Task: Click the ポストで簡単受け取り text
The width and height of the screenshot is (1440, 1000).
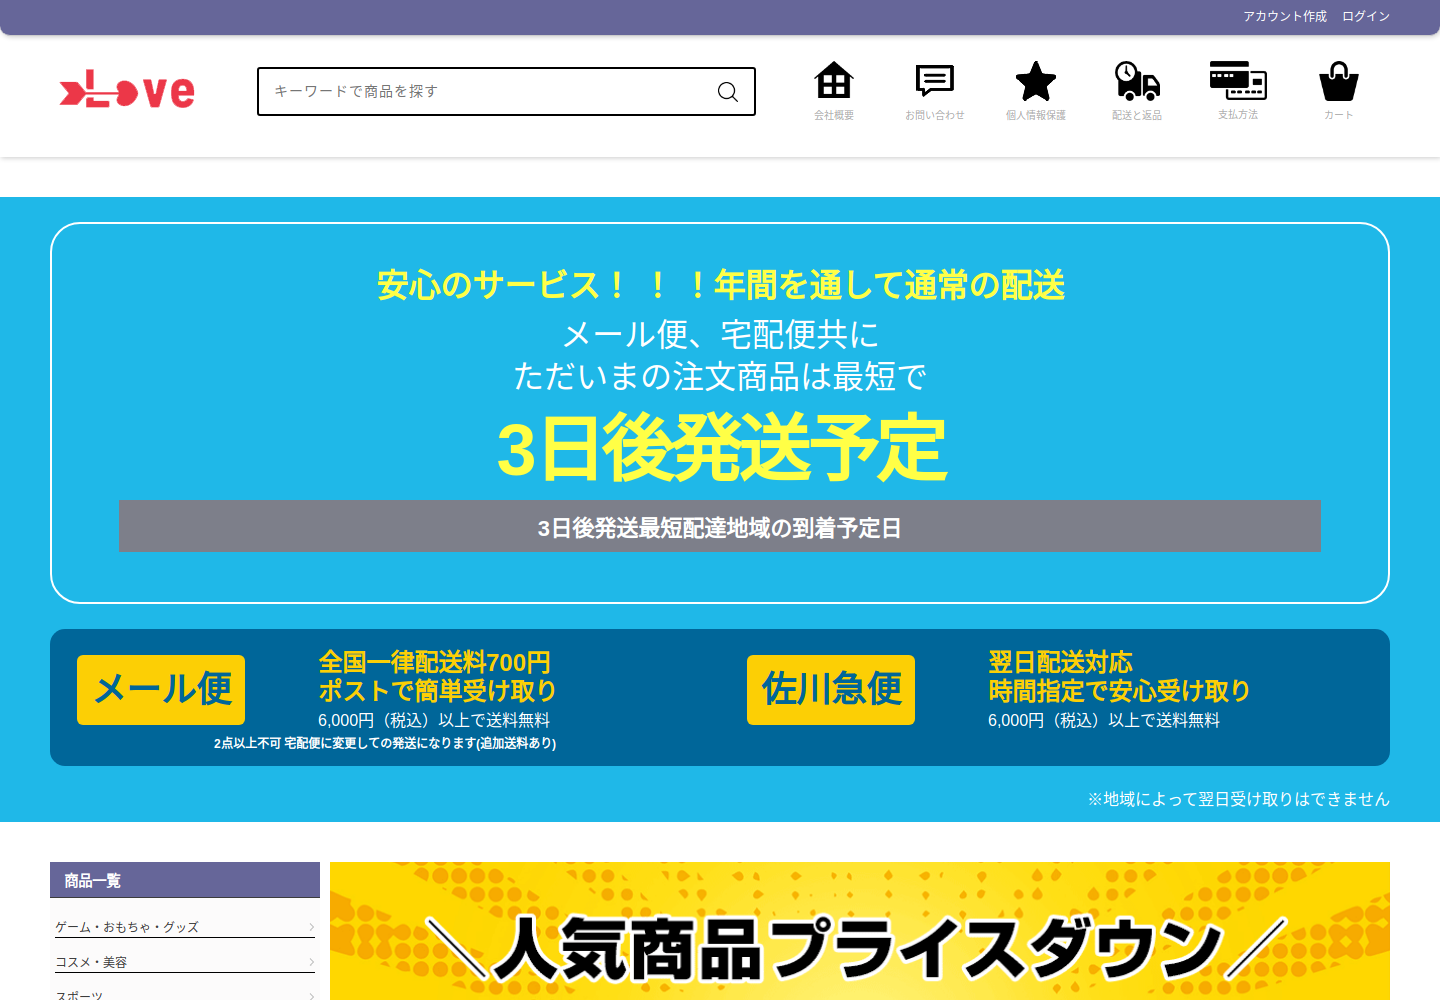Action: 437,691
